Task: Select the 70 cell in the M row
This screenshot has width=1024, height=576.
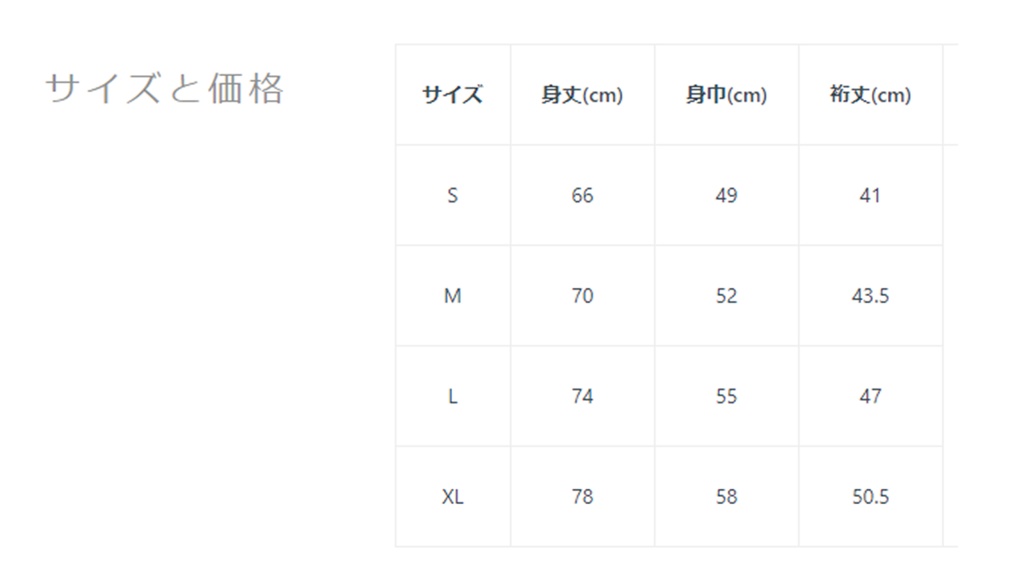Action: pos(582,296)
